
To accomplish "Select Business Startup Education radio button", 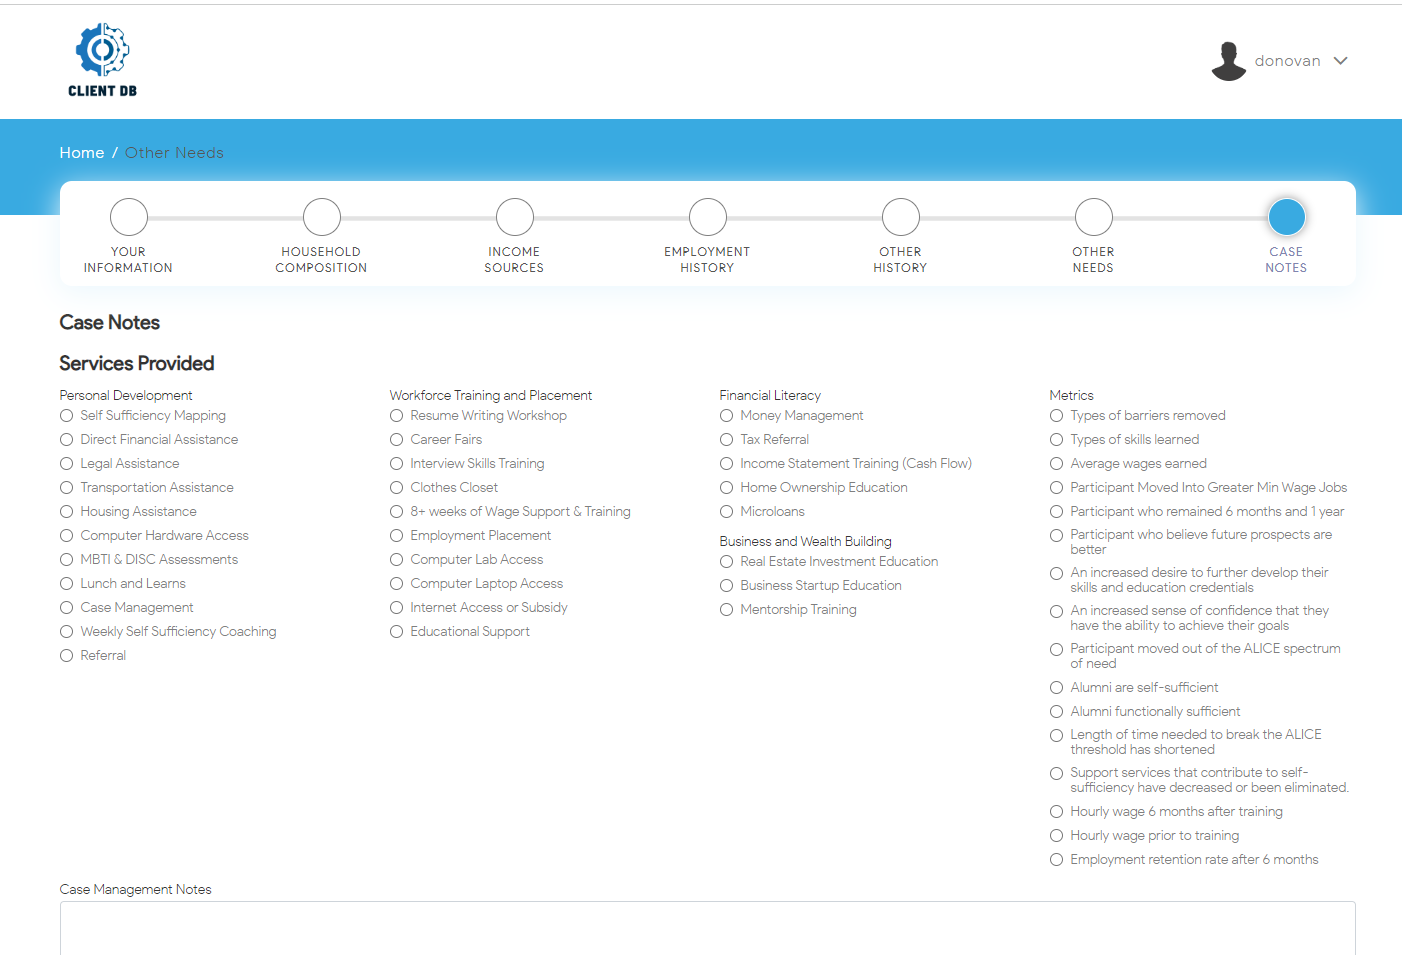I will click(727, 586).
